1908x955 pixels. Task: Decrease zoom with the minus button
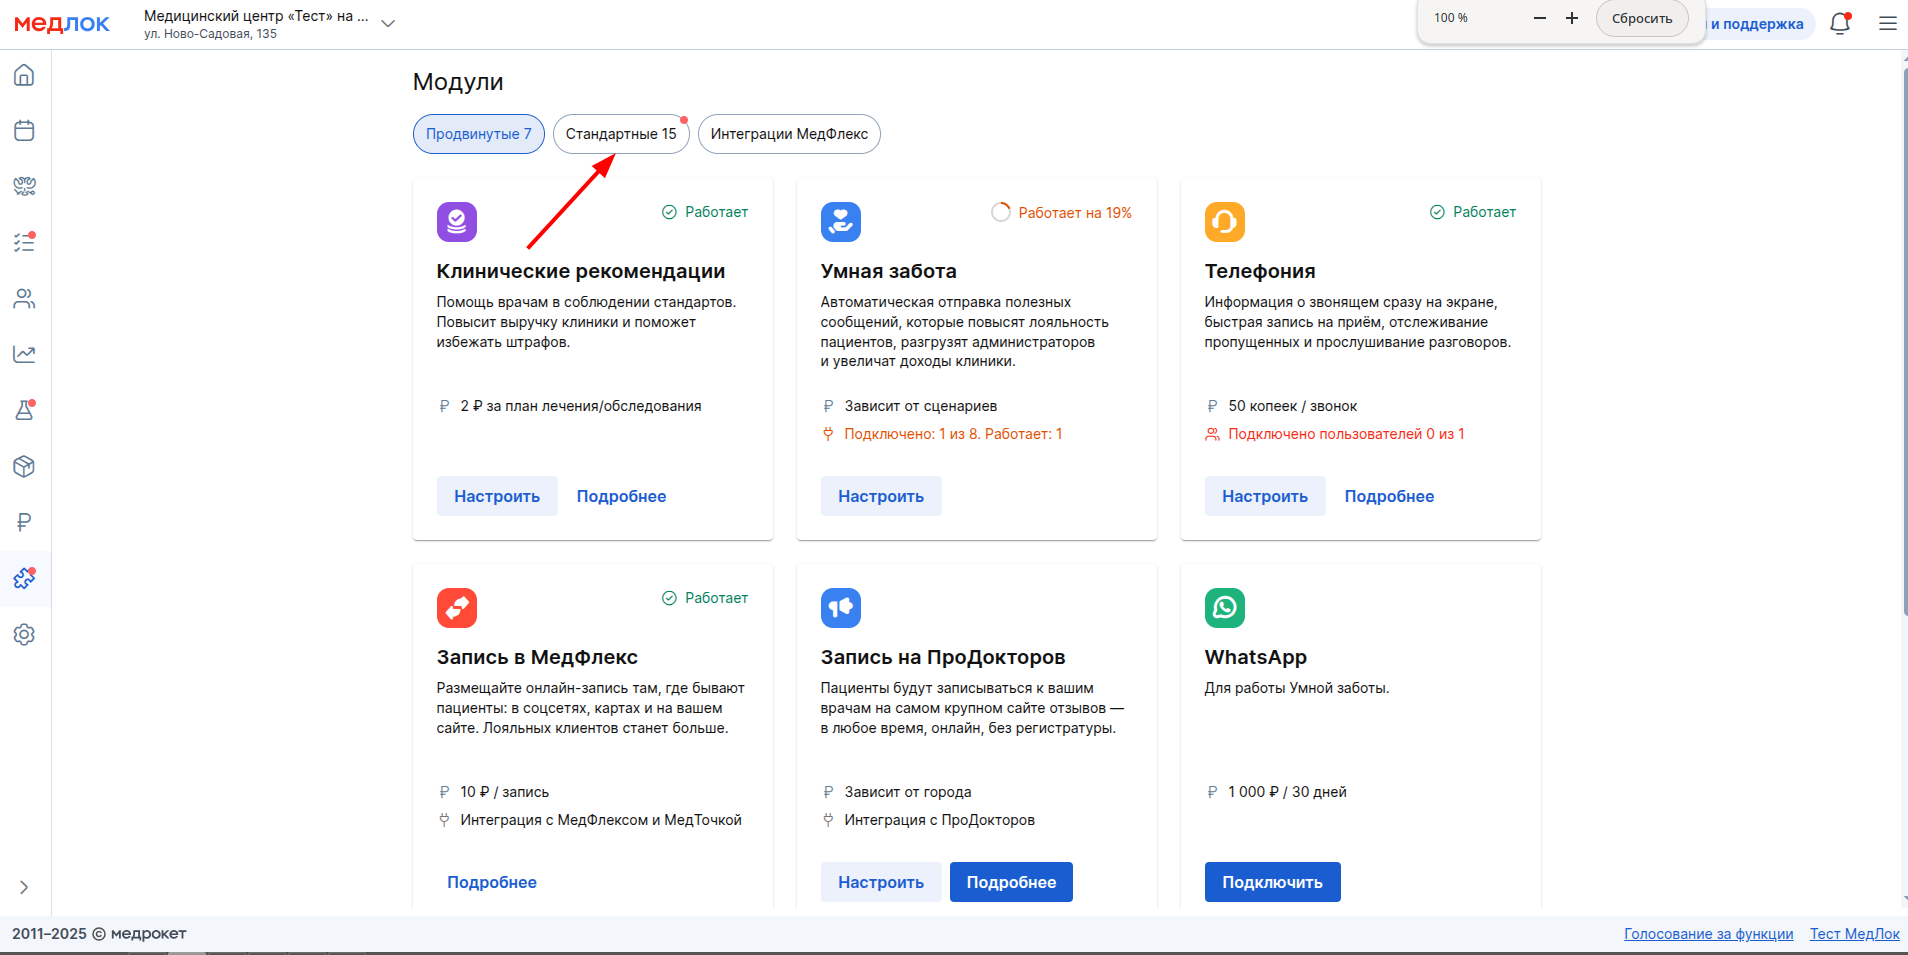click(x=1540, y=18)
